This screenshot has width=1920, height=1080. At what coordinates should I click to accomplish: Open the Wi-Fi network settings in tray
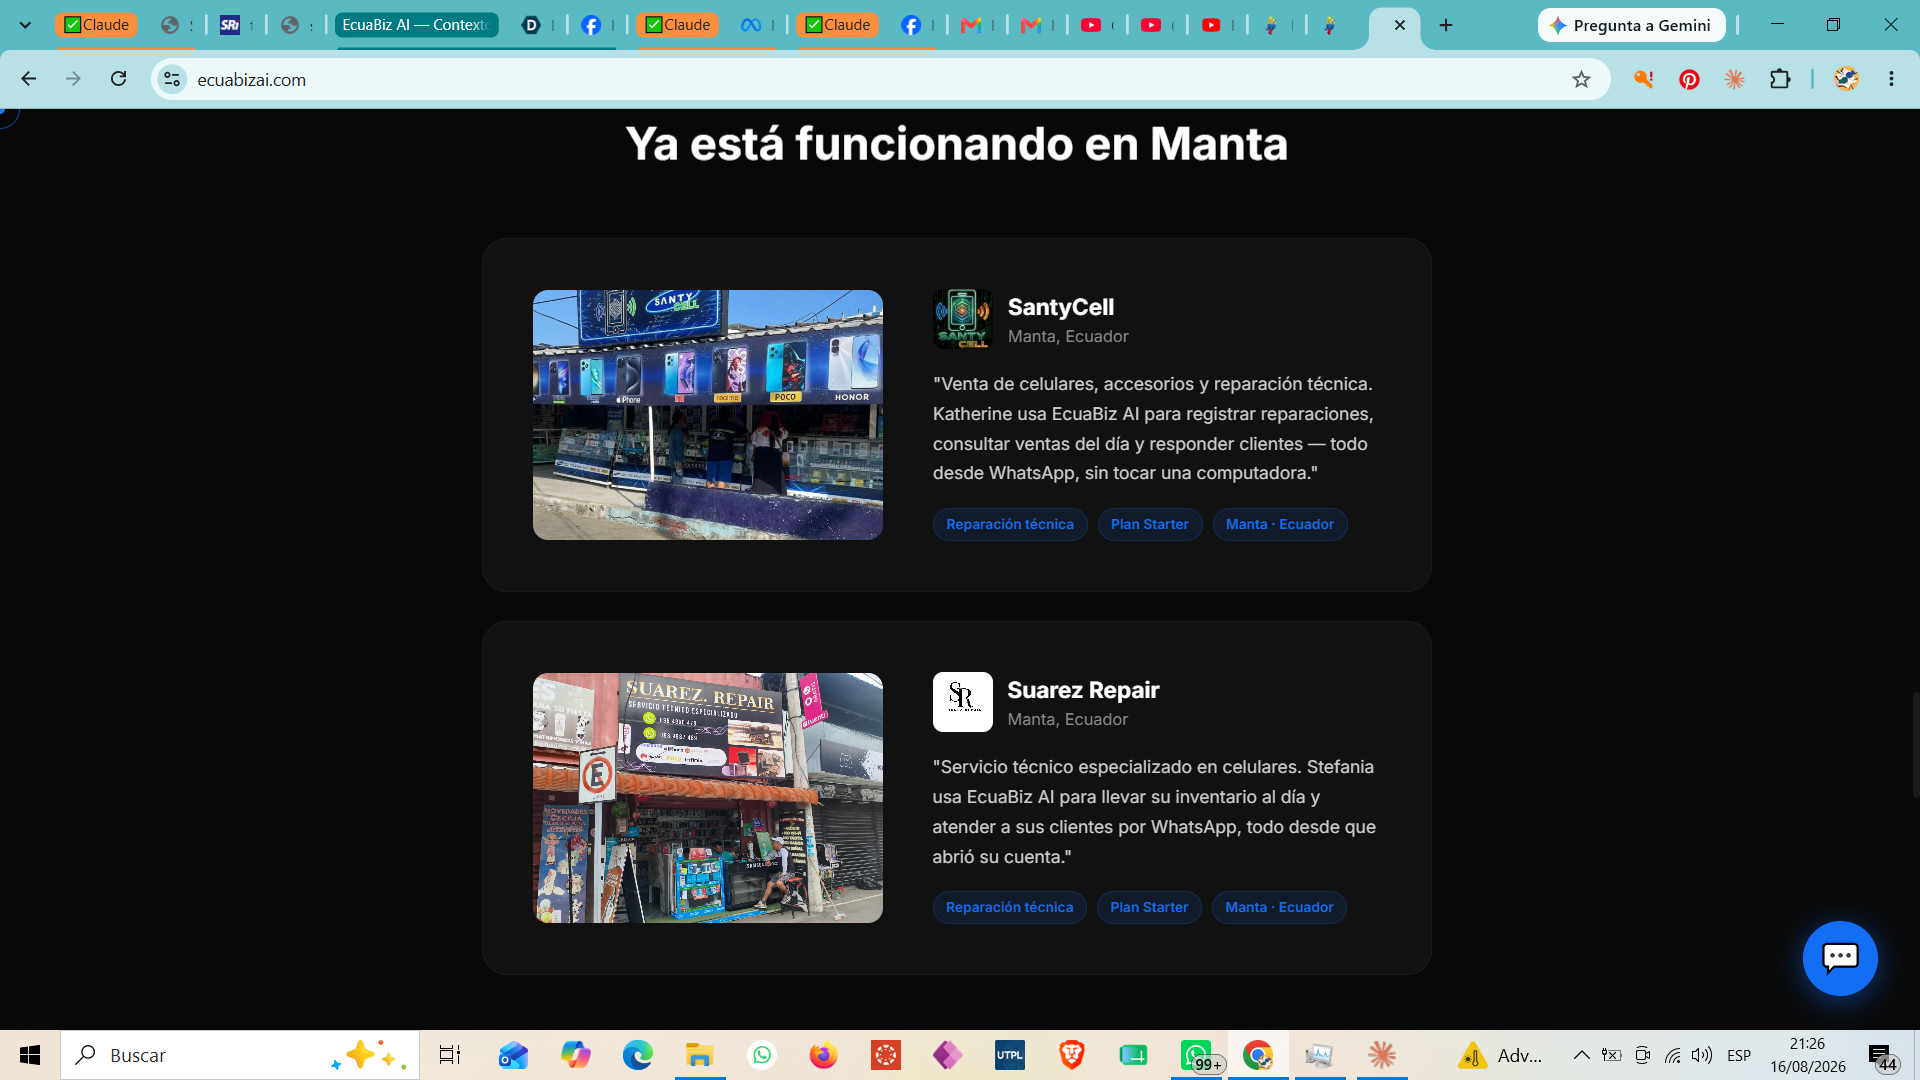(x=1672, y=1055)
